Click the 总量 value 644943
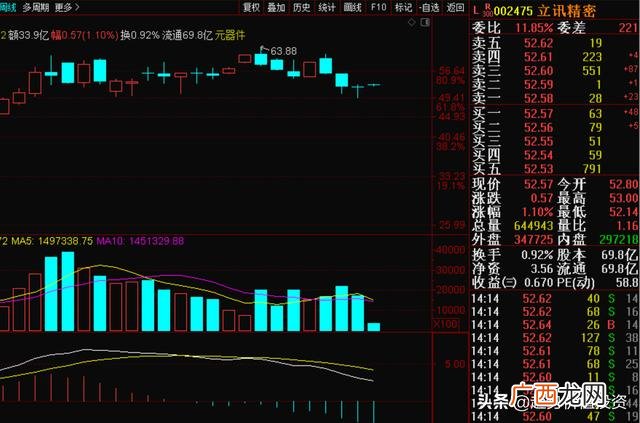The image size is (640, 423). (534, 226)
